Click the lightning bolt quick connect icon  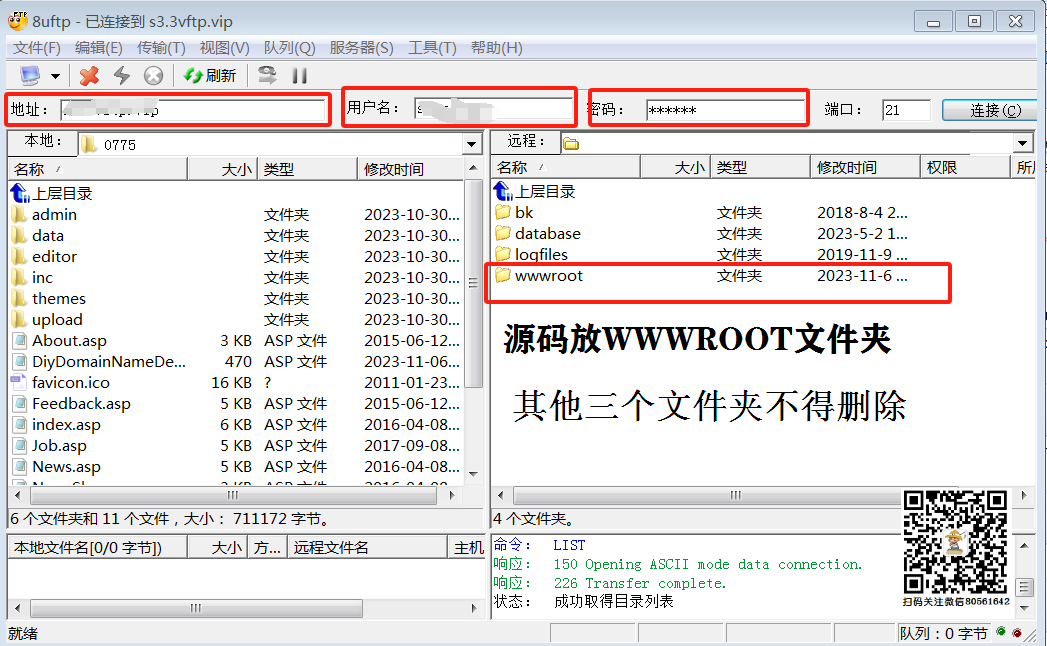(121, 75)
